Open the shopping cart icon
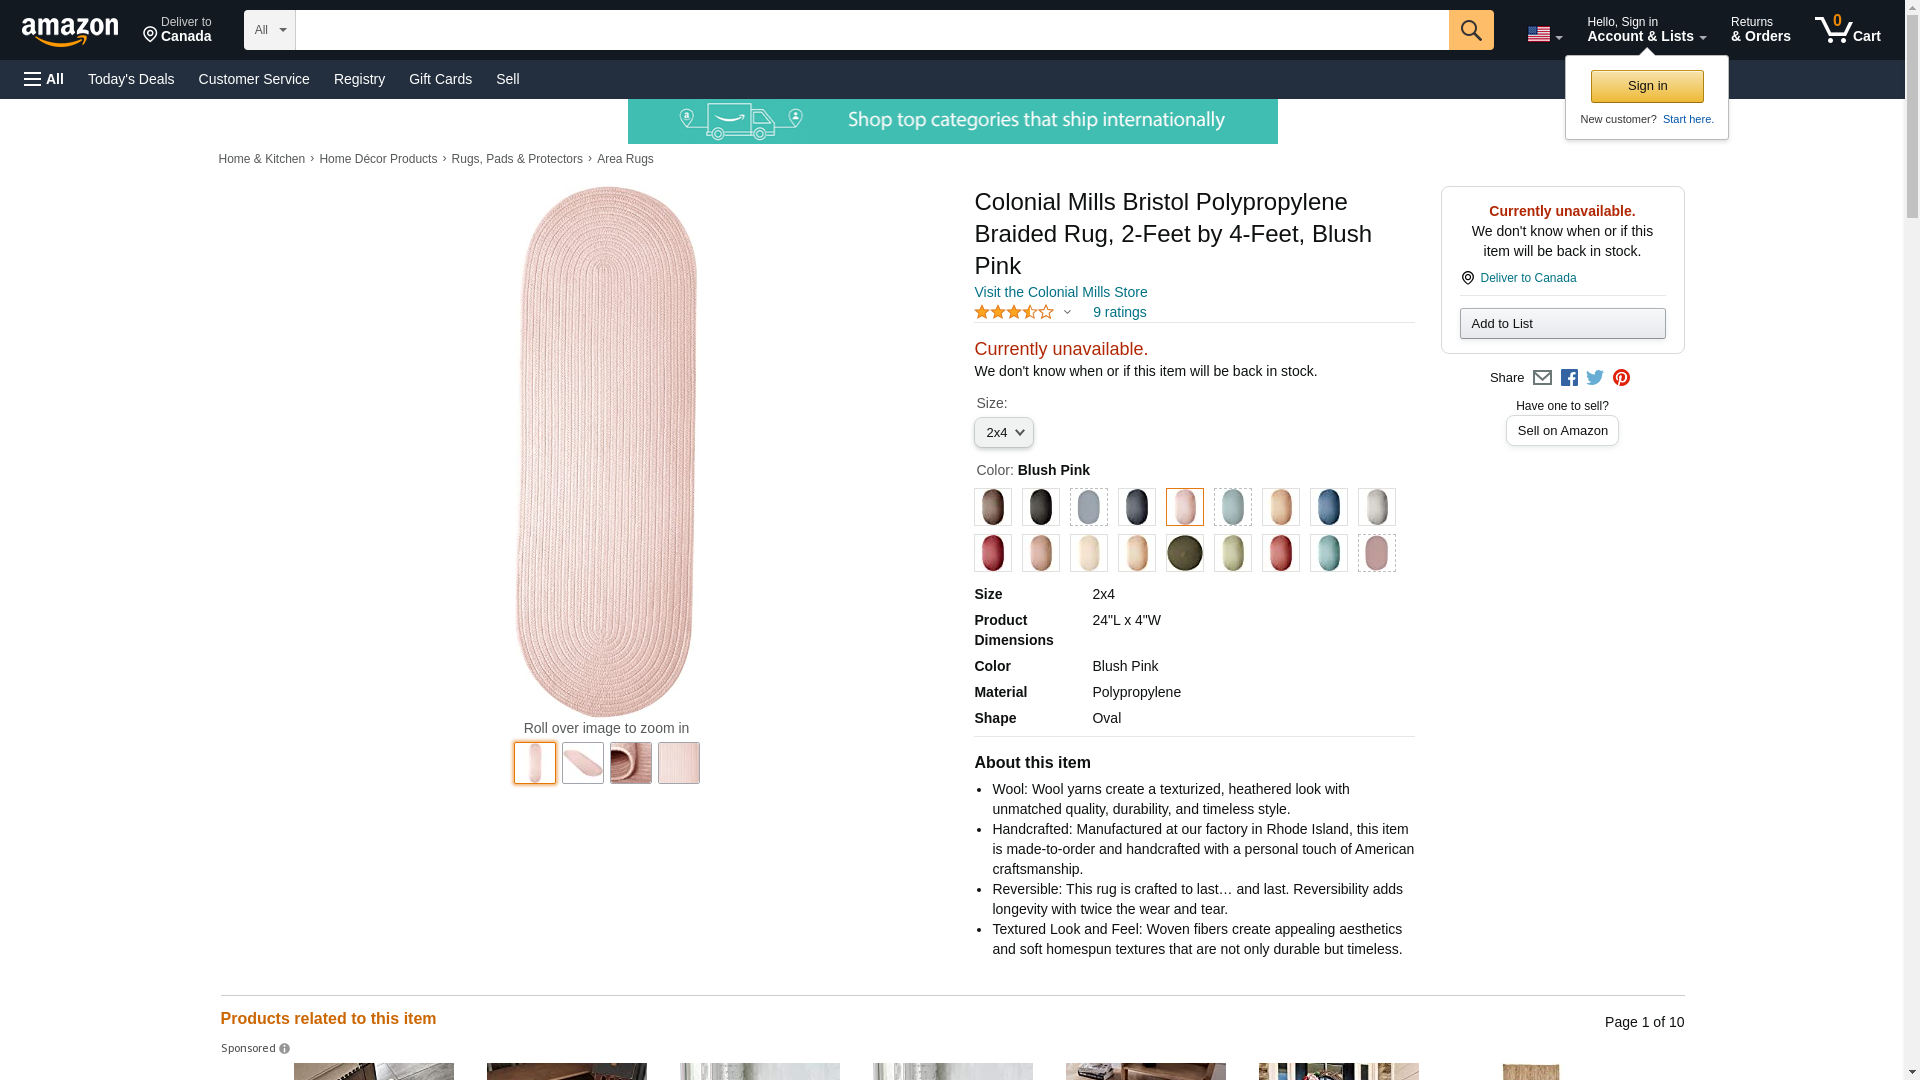This screenshot has width=1920, height=1080. 1847,30
